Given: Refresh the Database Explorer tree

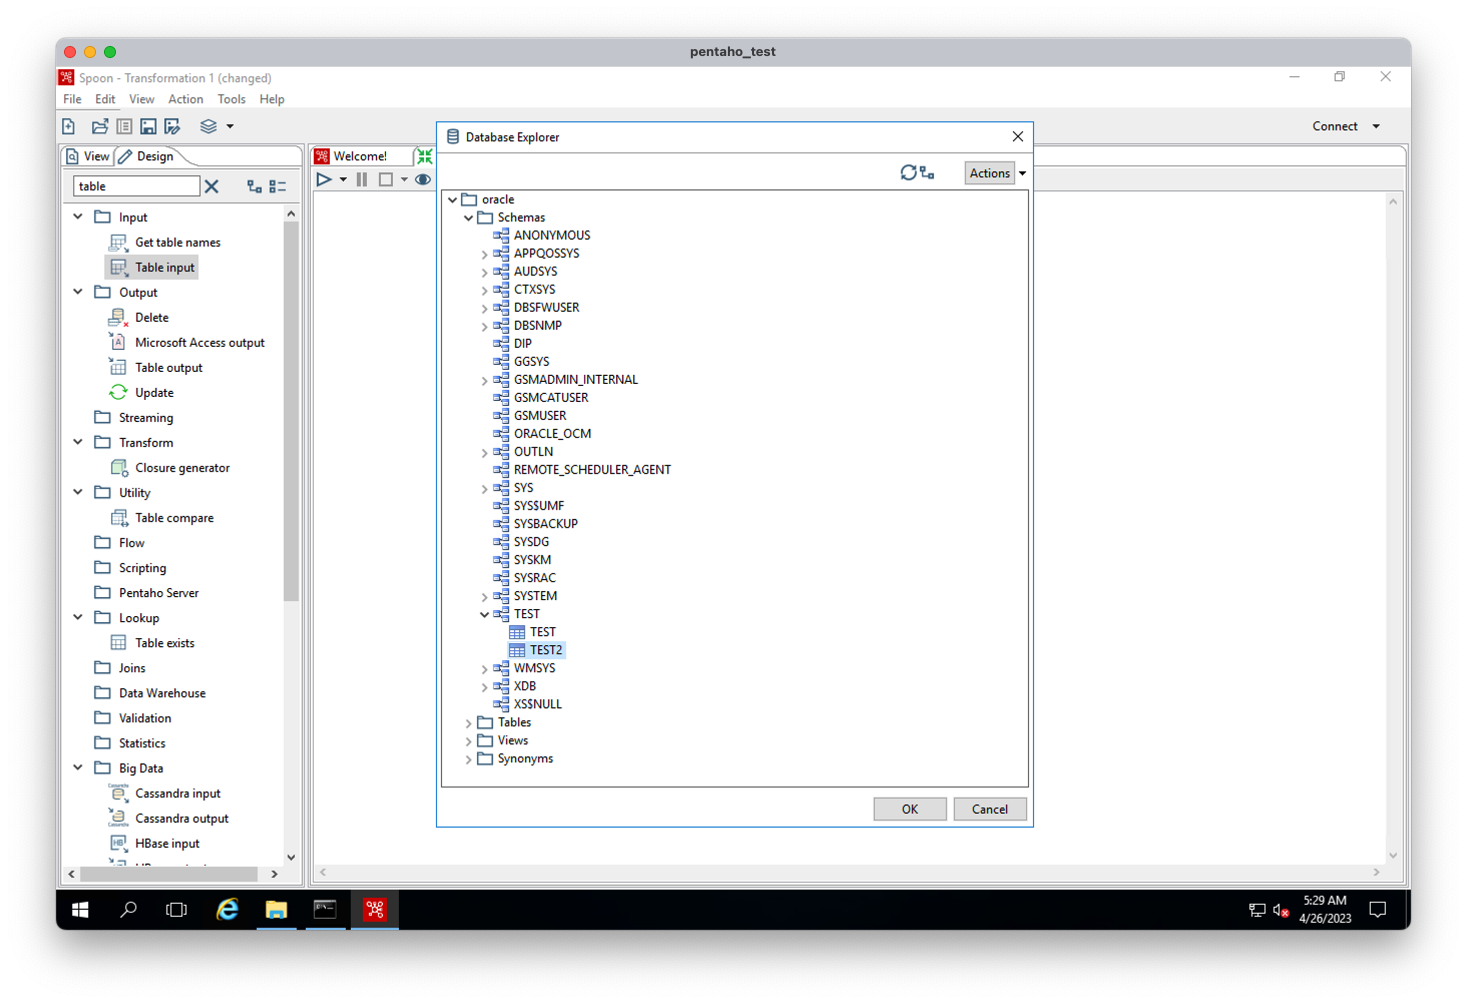Looking at the screenshot, I should pyautogui.click(x=908, y=173).
